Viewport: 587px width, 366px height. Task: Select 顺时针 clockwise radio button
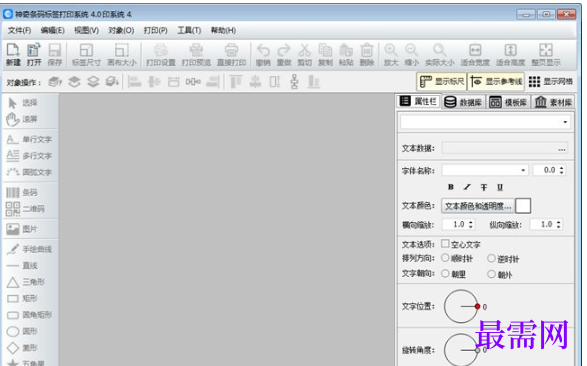445,258
